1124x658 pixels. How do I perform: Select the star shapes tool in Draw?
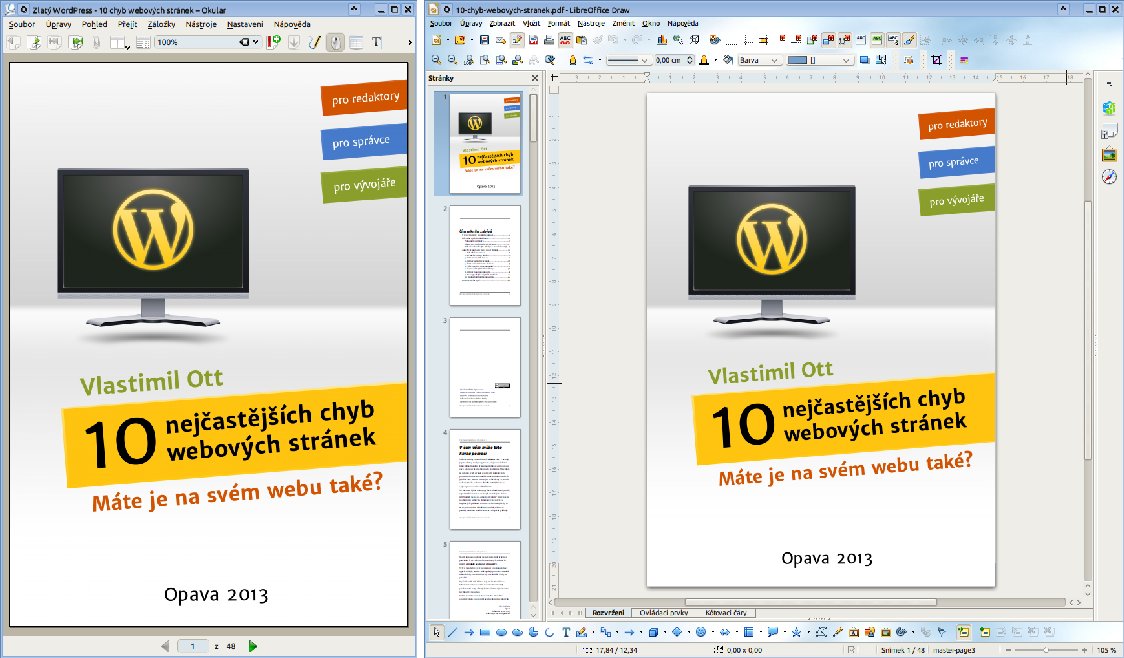click(x=796, y=632)
